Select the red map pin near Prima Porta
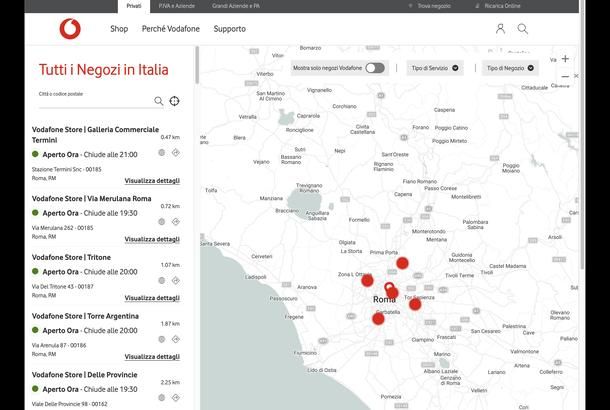 402,263
